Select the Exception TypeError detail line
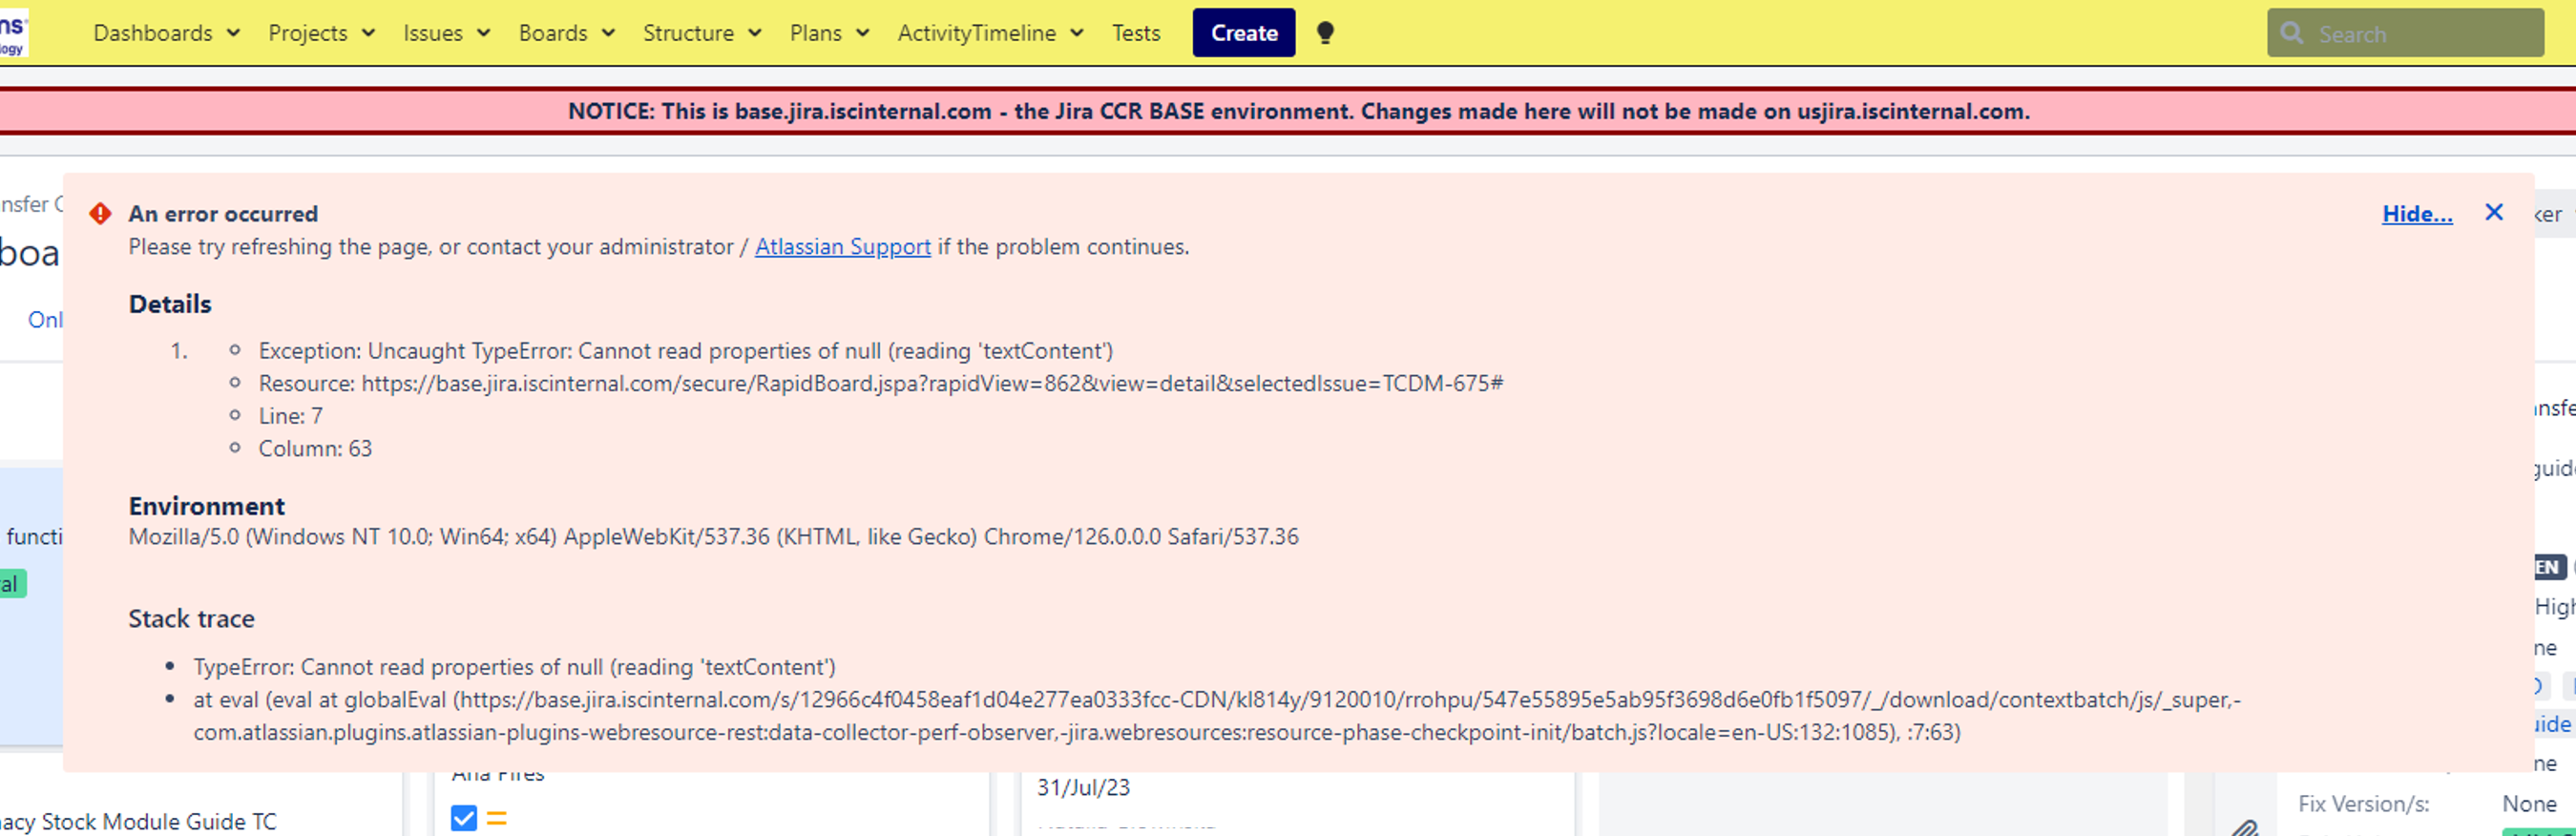Screen dimensions: 2576x836 coord(685,351)
